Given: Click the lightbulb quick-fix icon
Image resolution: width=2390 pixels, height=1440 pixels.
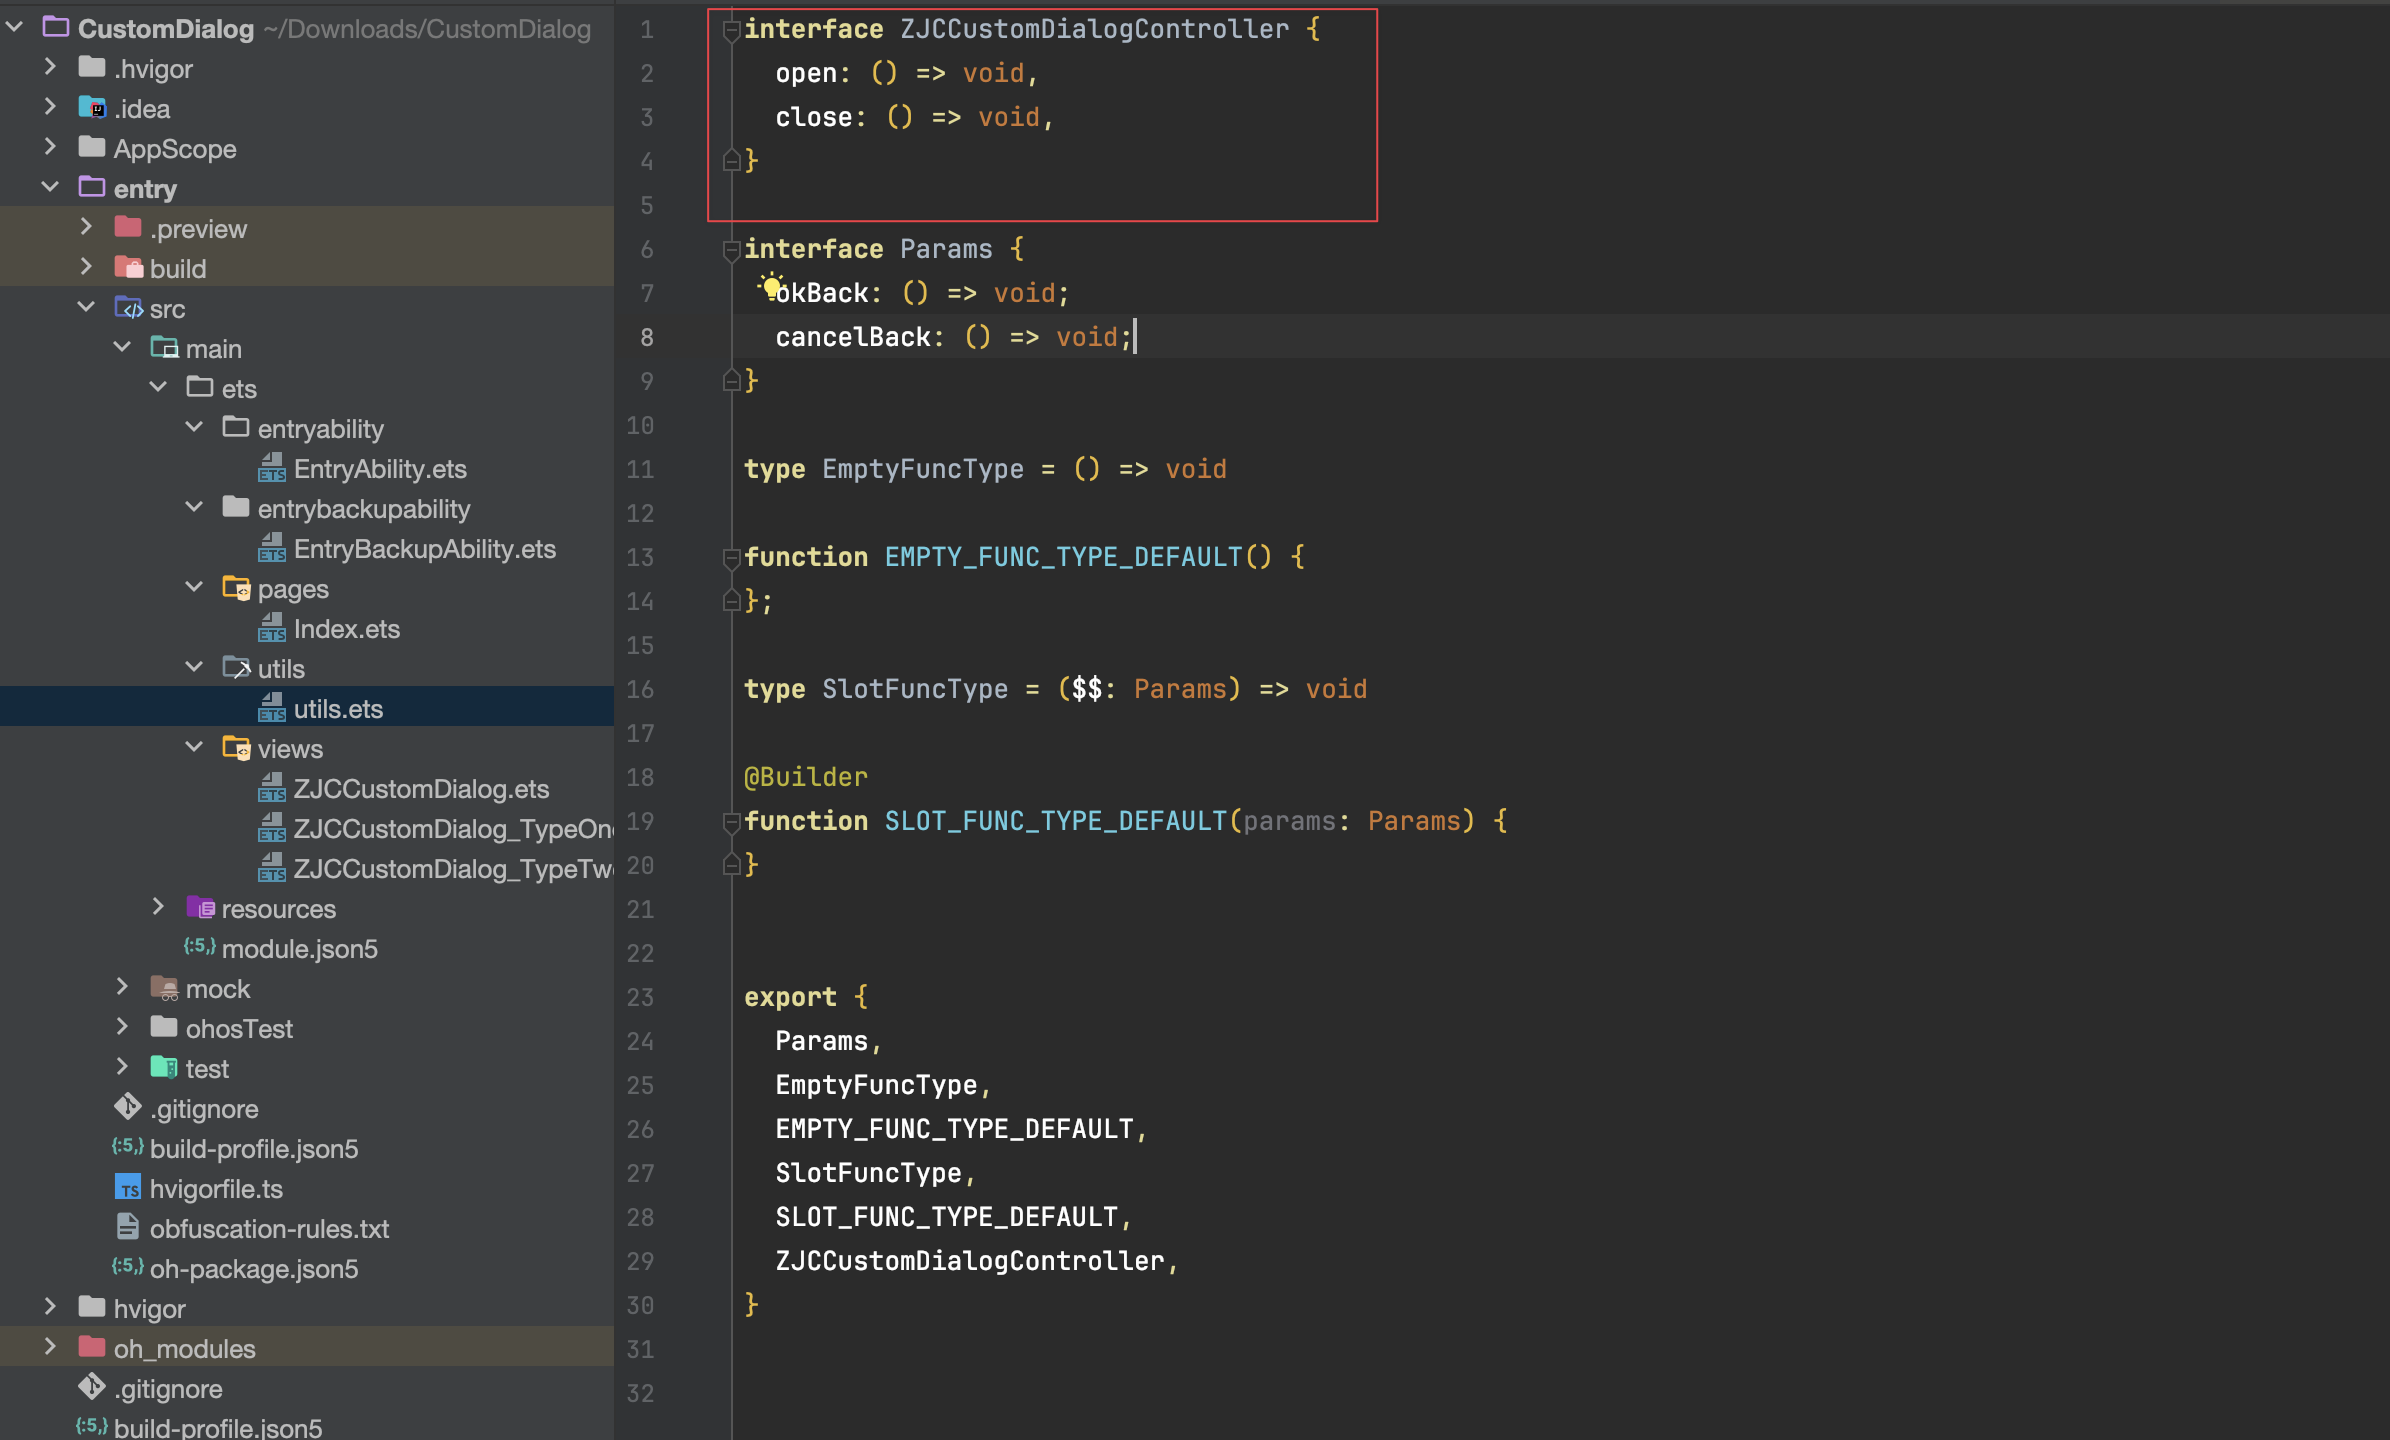Looking at the screenshot, I should 771,287.
